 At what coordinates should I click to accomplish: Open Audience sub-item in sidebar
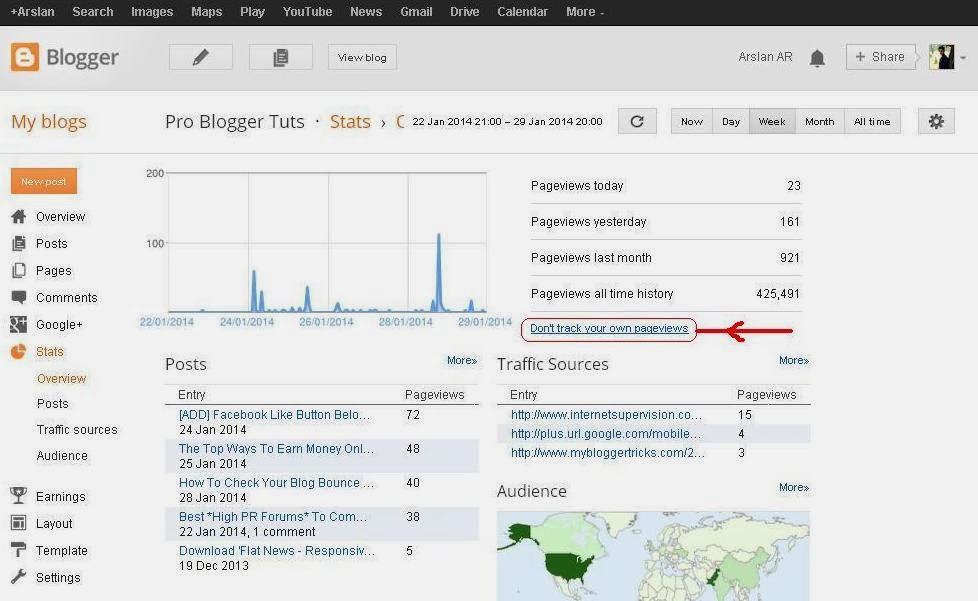[62, 456]
